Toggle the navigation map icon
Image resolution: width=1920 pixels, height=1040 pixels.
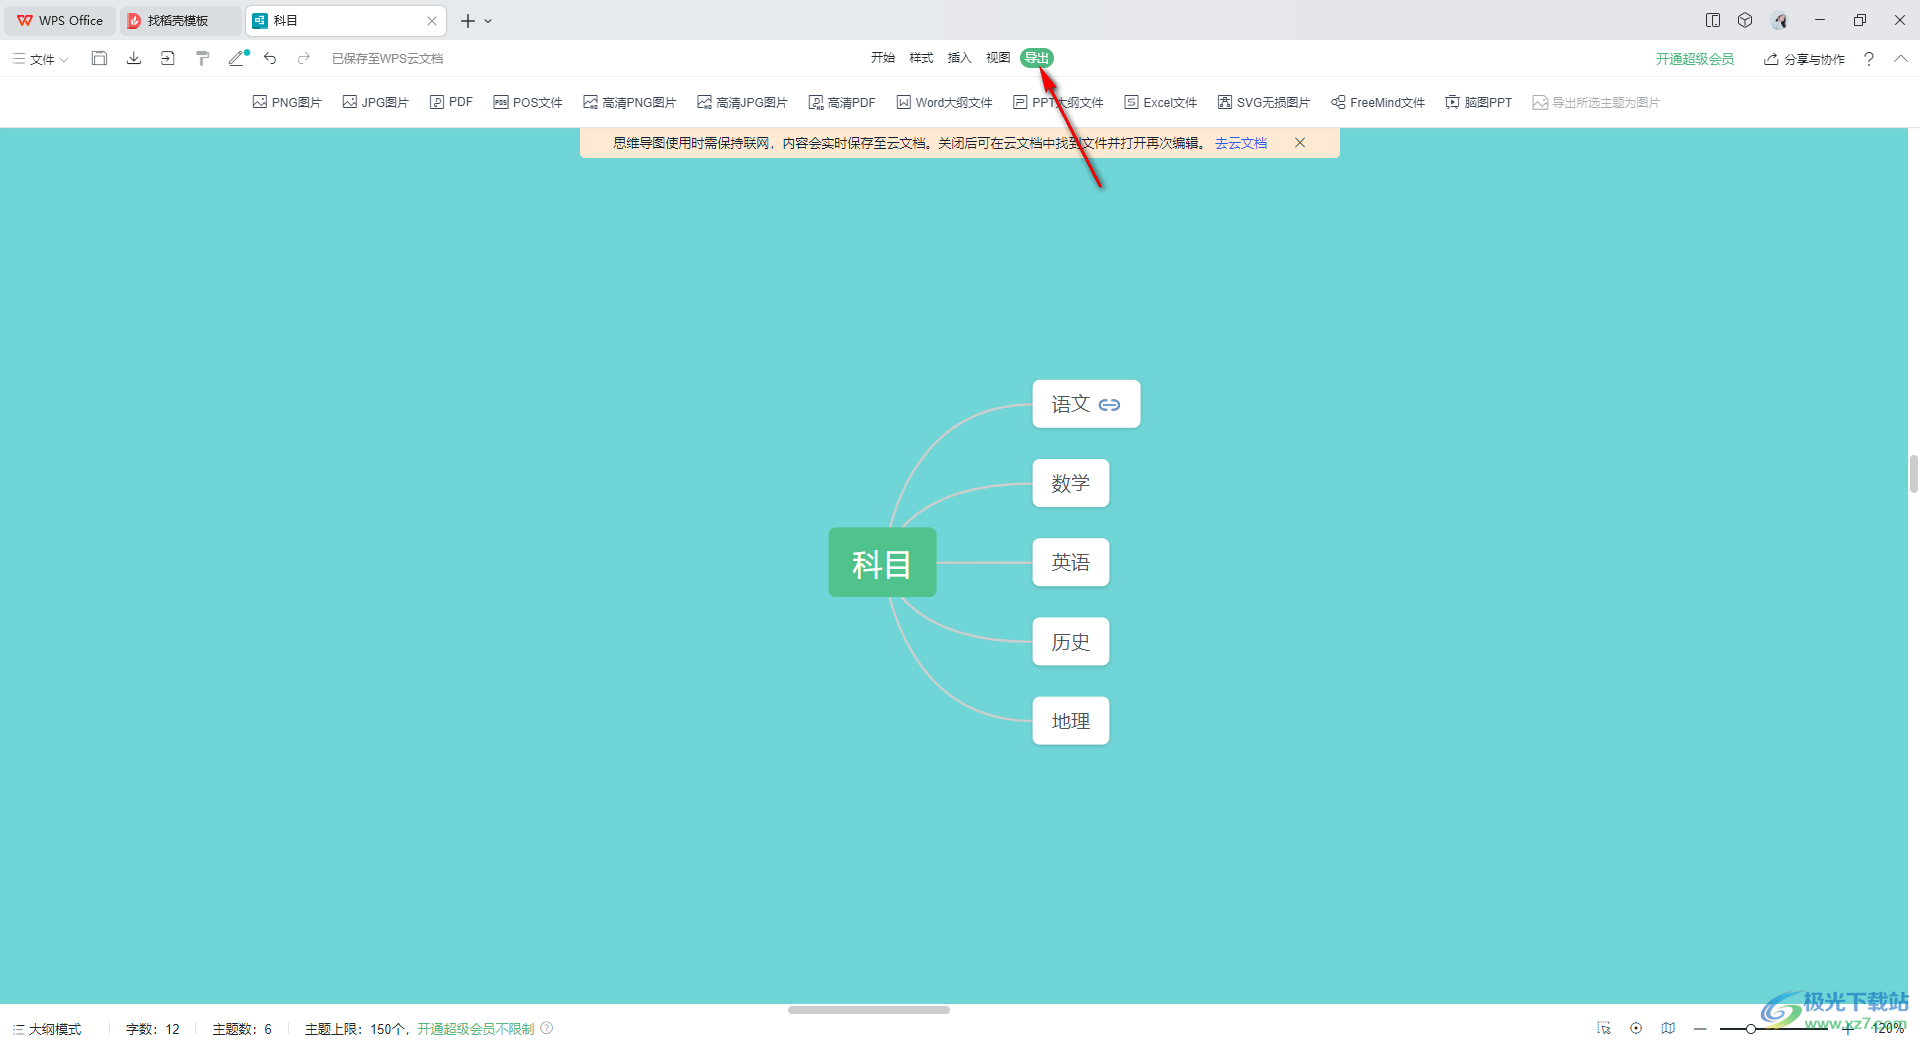[1668, 1028]
